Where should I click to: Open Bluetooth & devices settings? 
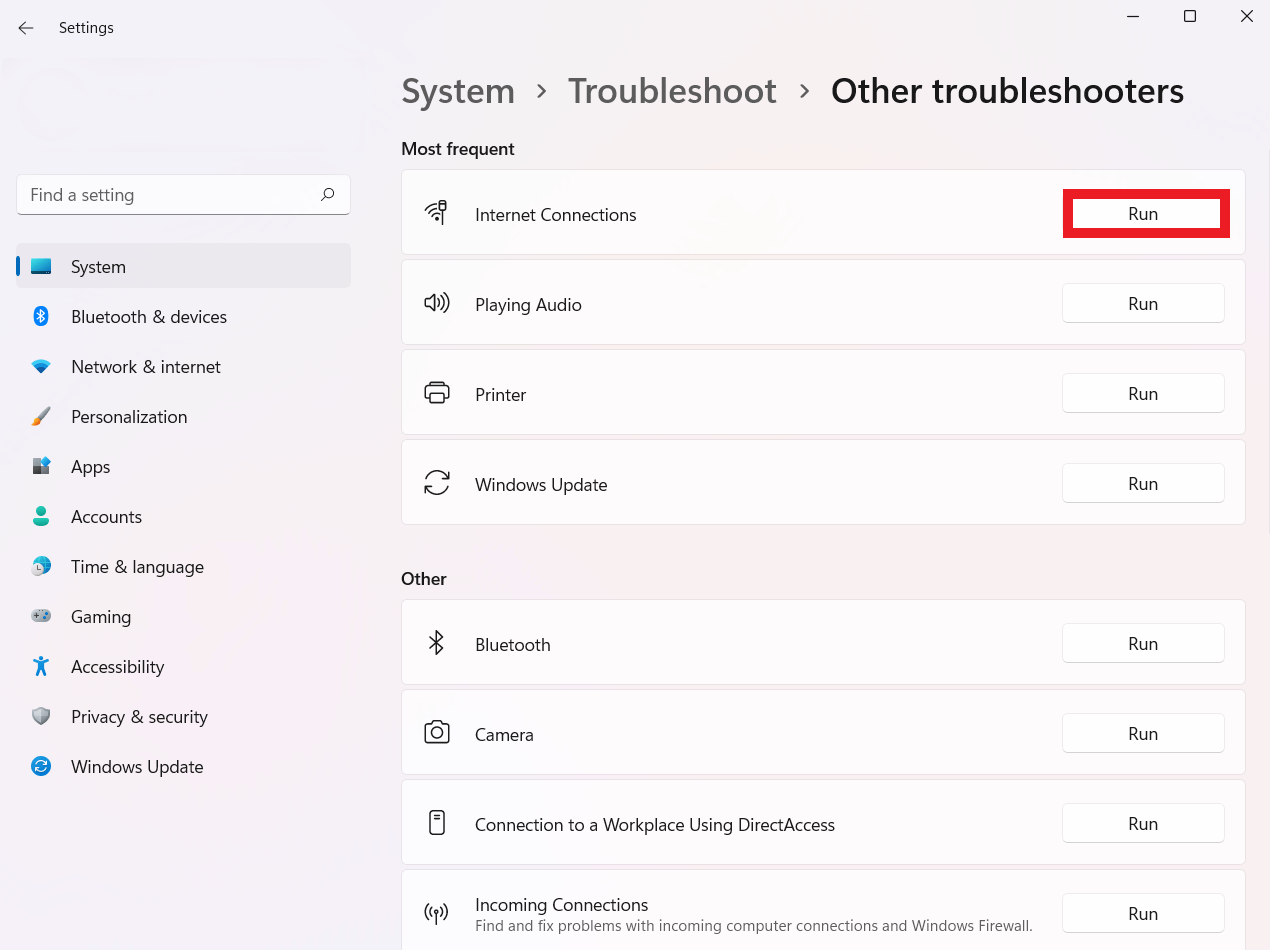(148, 317)
